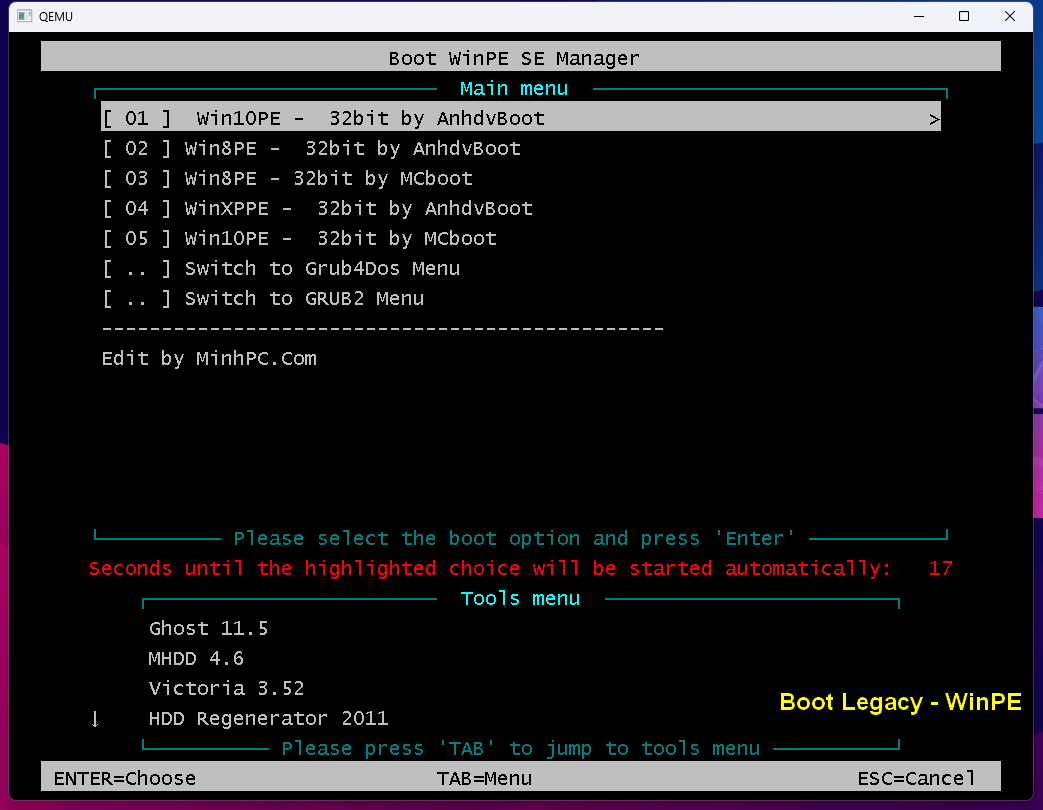Click the QEMU window icon
The image size is (1043, 810).
[x=25, y=16]
